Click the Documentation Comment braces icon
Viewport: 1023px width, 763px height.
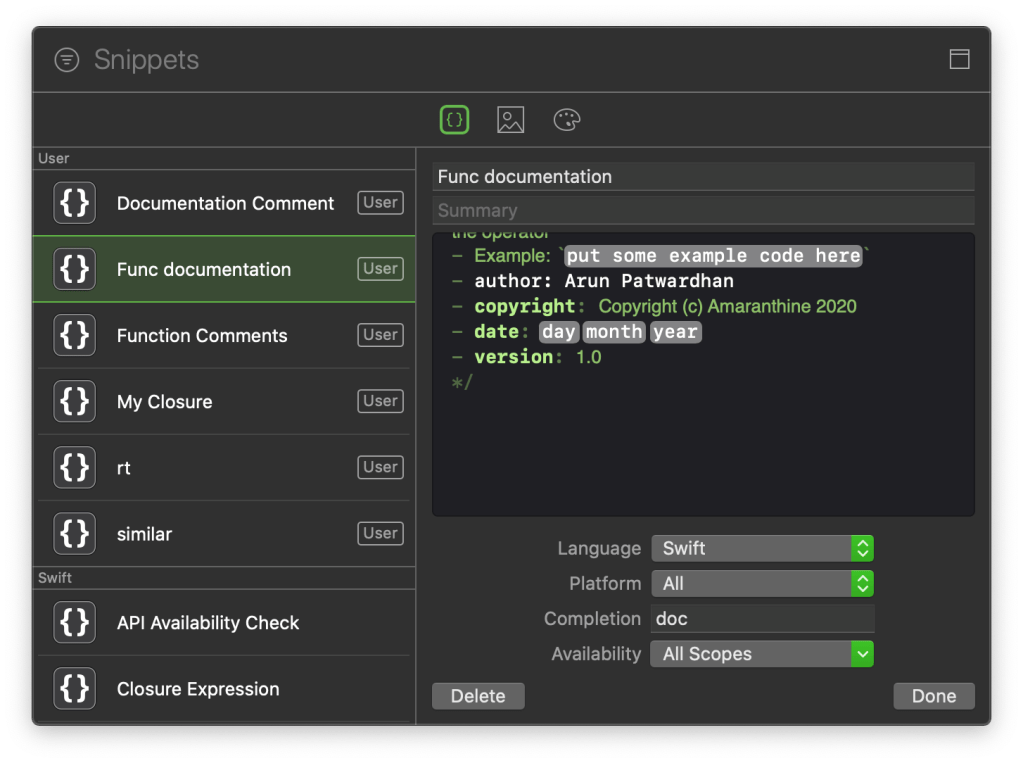point(75,203)
